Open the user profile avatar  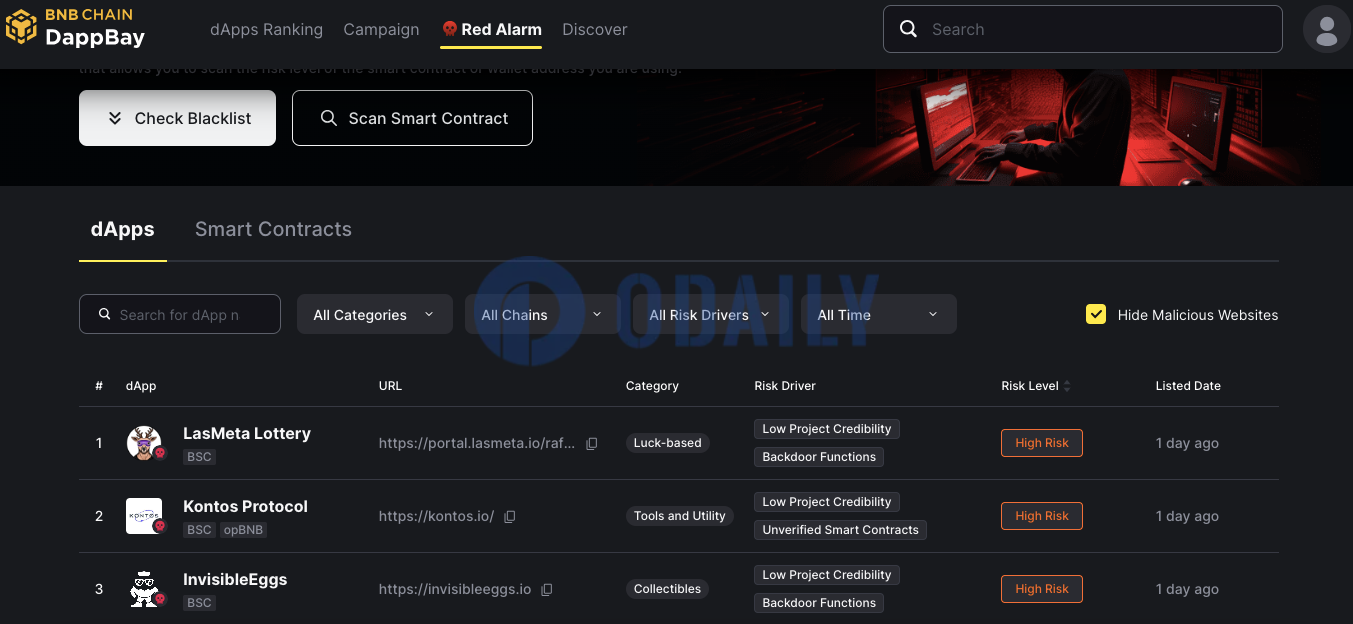1326,29
